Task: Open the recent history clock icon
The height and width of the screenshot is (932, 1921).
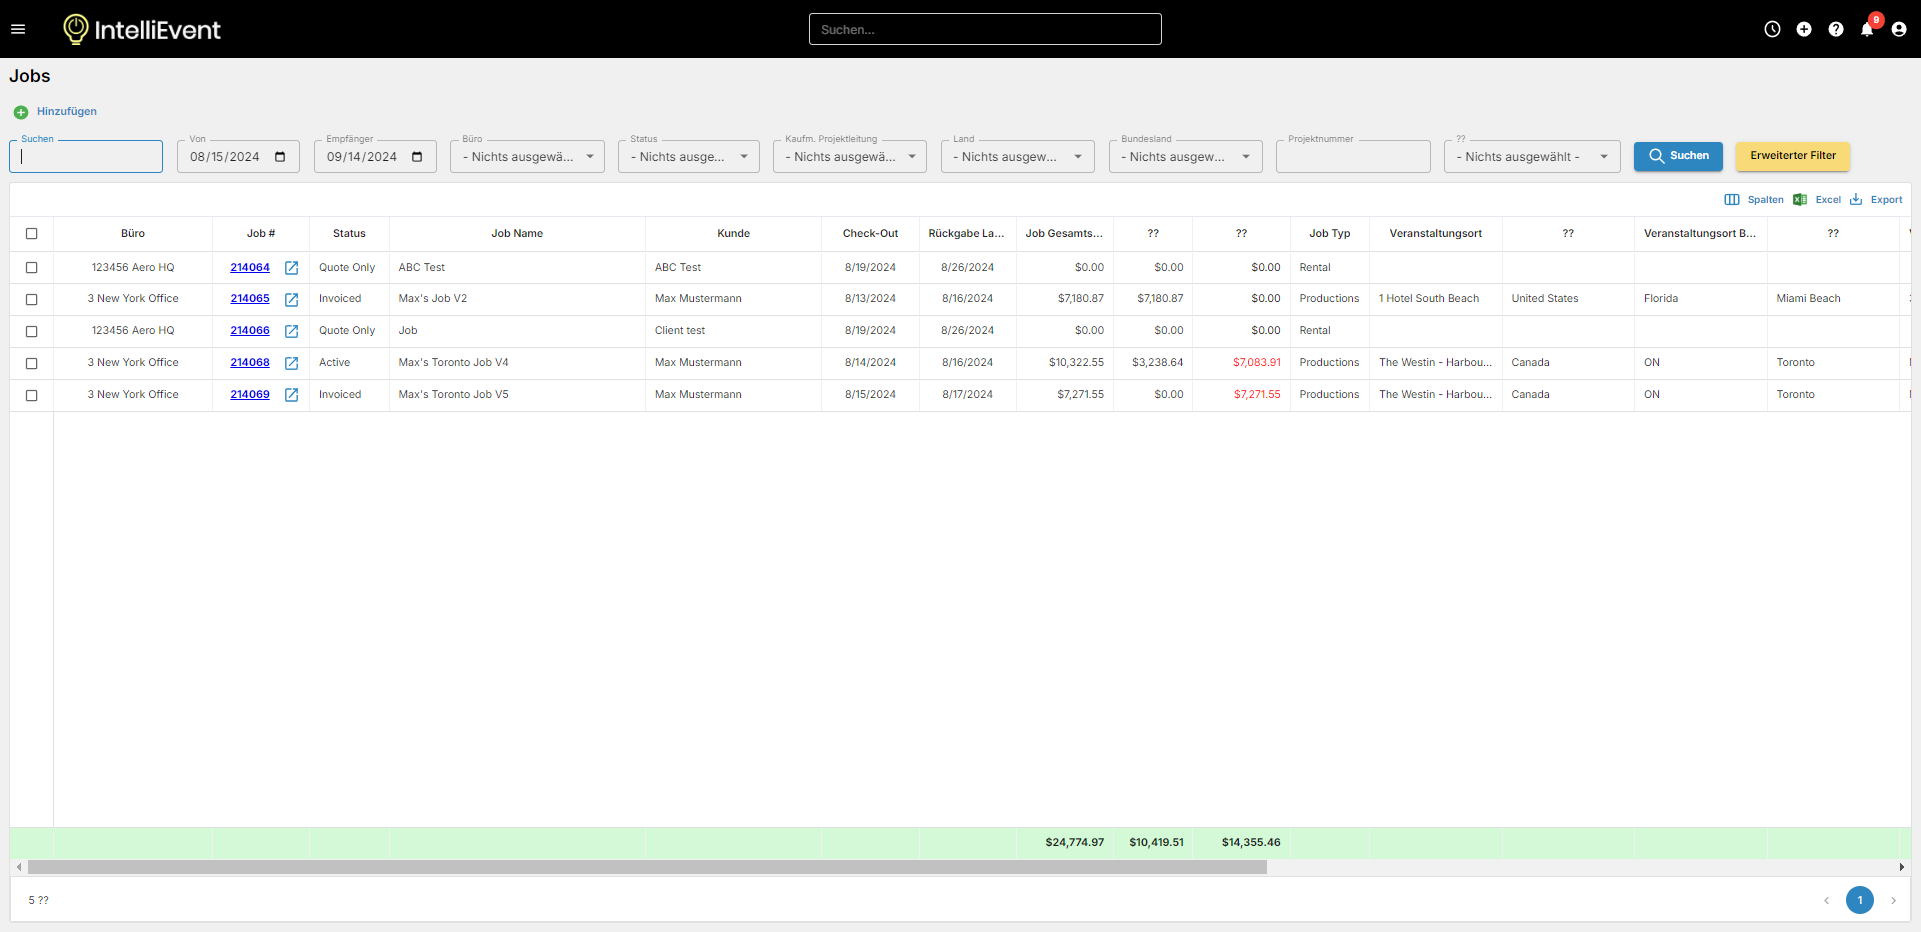Action: pyautogui.click(x=1772, y=29)
